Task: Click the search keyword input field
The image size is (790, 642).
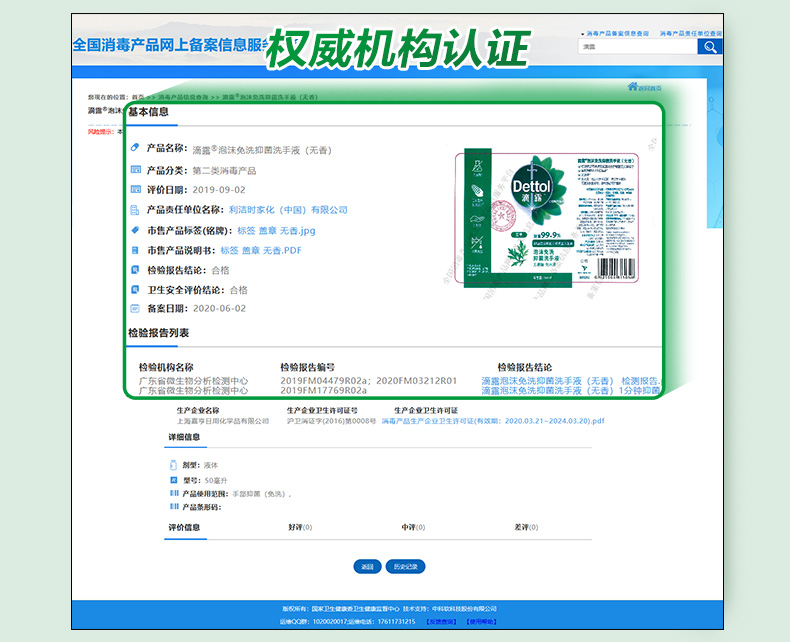Action: pos(637,47)
